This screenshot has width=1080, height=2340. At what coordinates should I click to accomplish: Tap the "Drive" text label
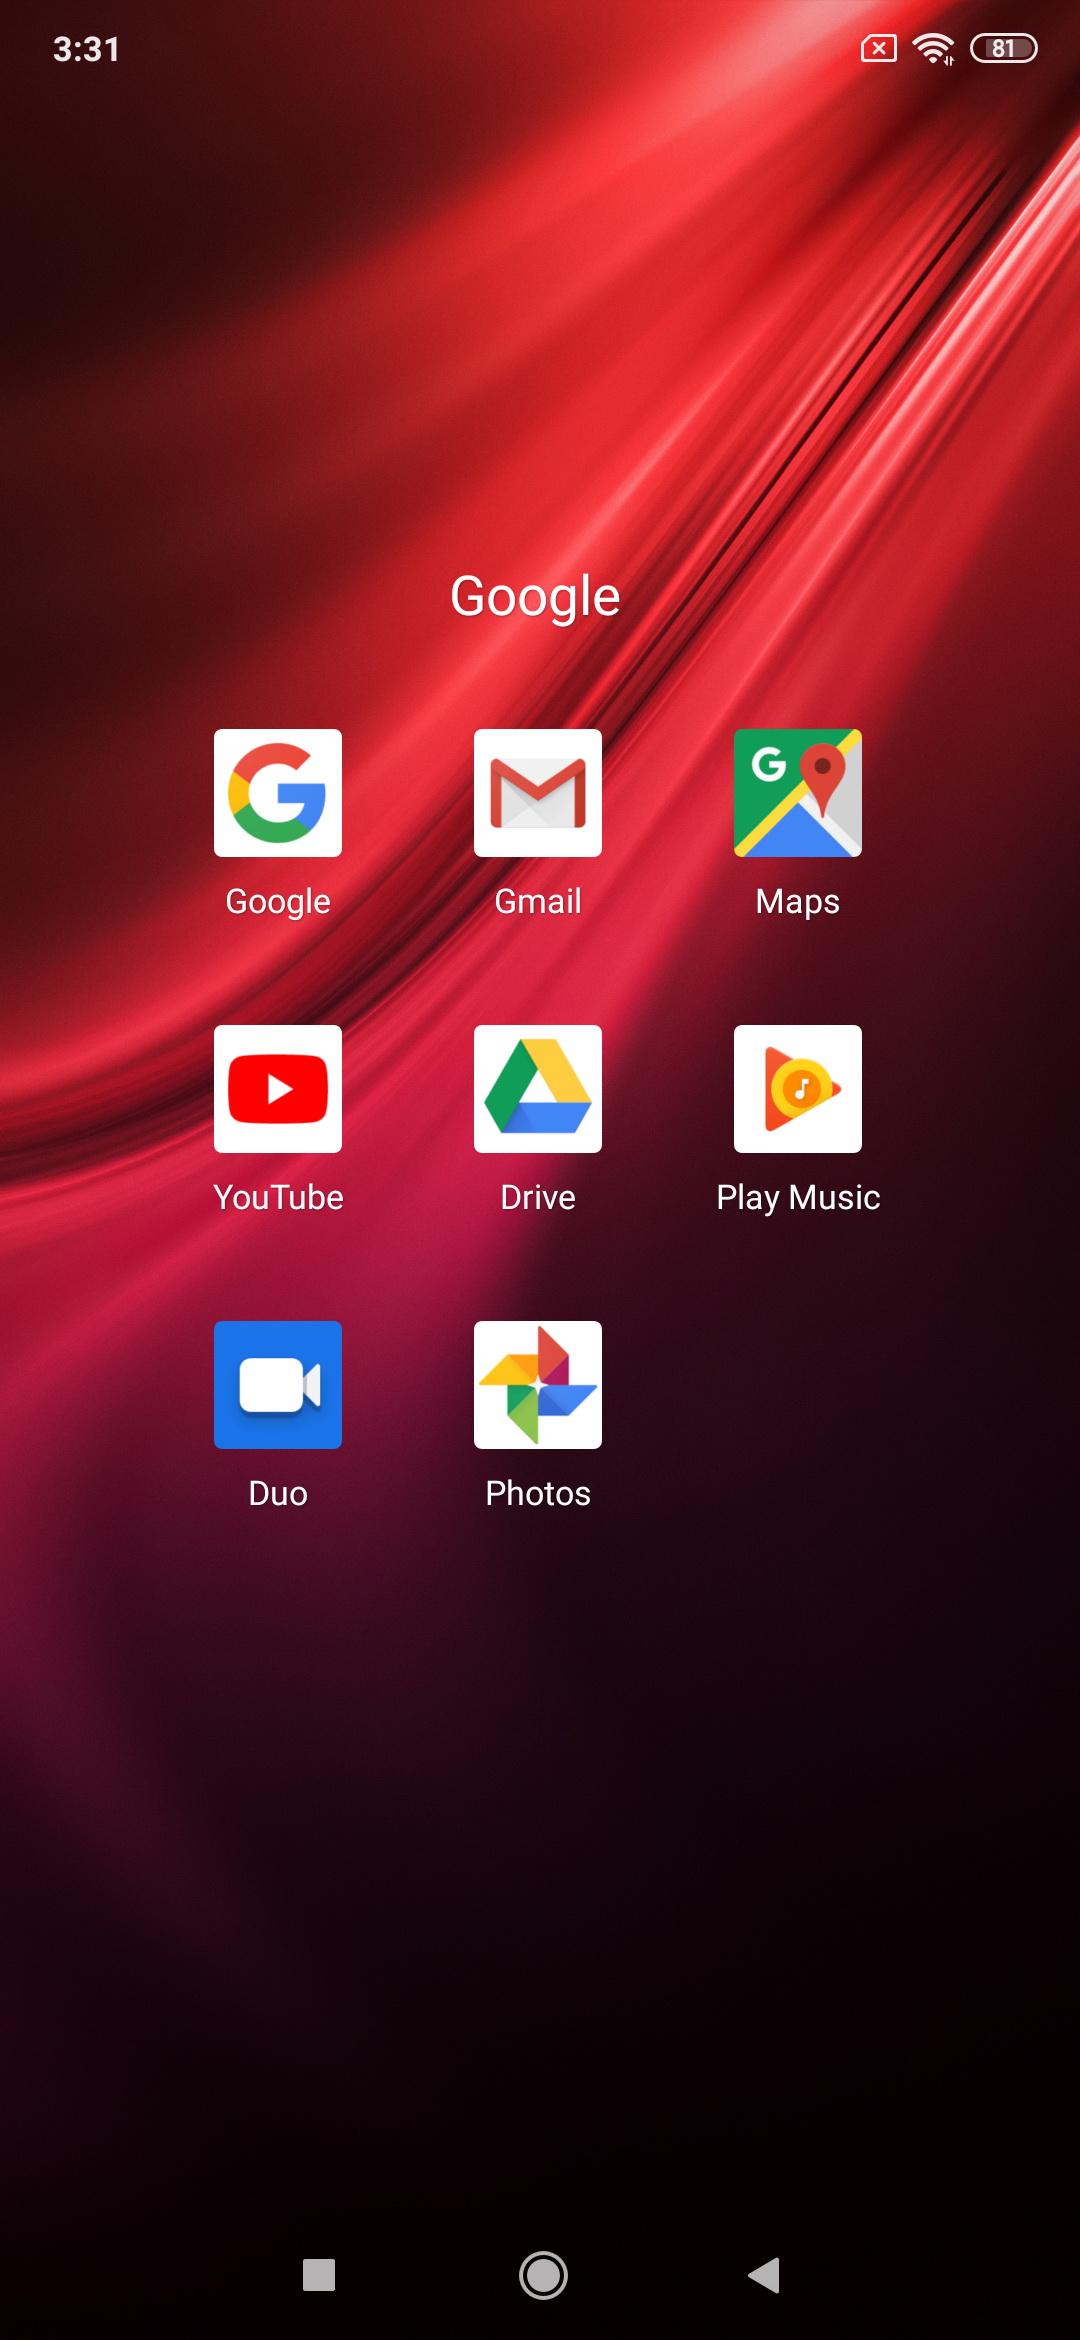[x=538, y=1197]
